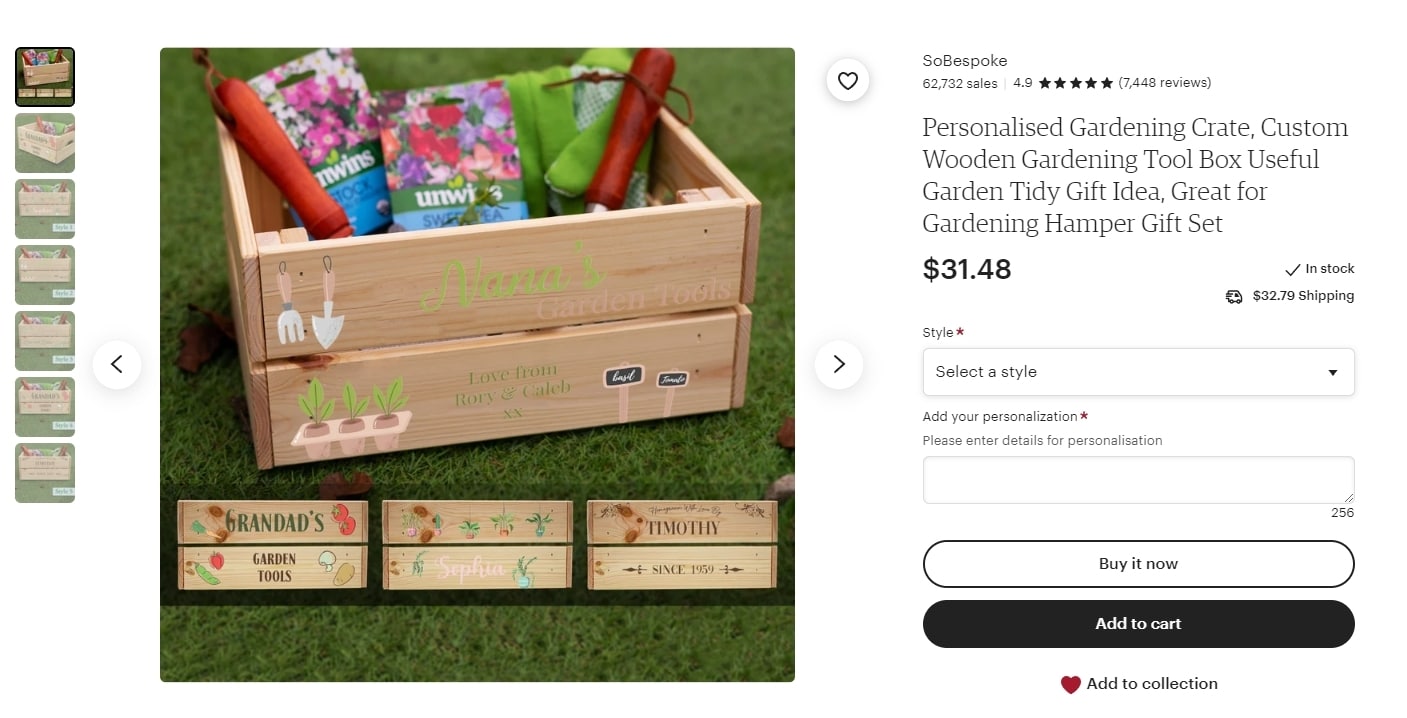
Task: Click the Add to cart button
Action: [x=1138, y=624]
